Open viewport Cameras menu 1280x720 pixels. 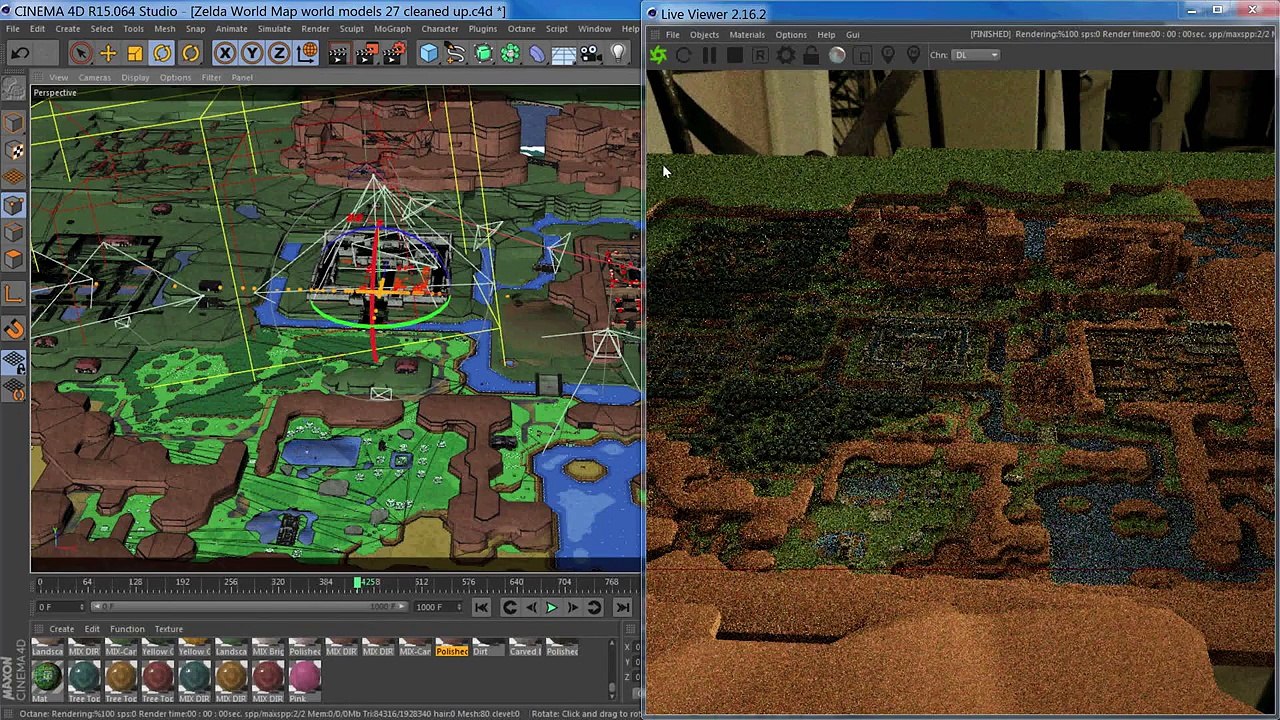pyautogui.click(x=95, y=77)
